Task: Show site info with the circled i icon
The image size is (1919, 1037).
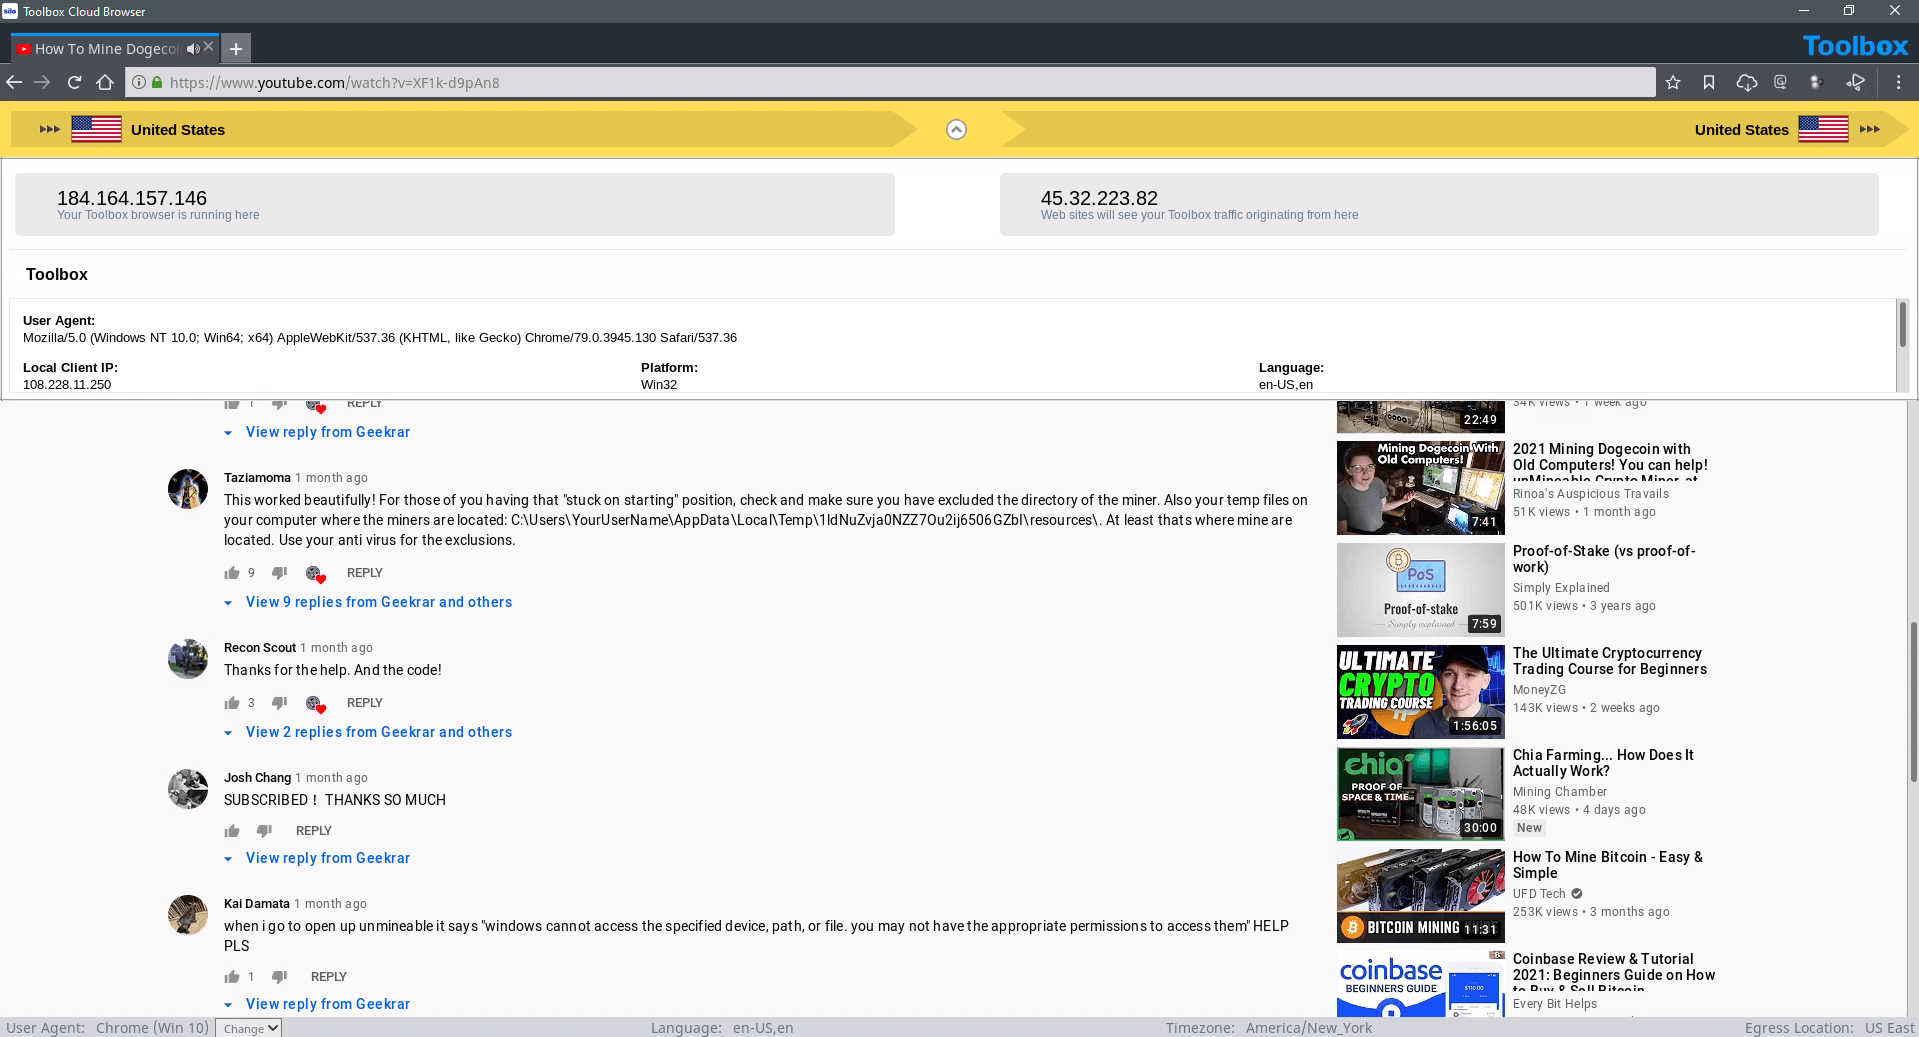Action: tap(139, 83)
